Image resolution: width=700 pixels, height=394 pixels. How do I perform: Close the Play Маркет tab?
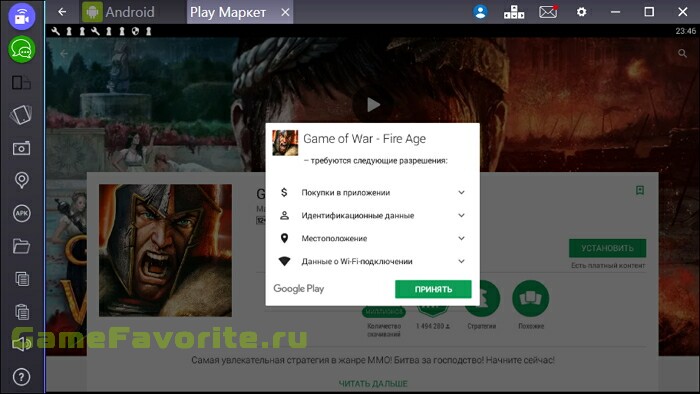[285, 12]
